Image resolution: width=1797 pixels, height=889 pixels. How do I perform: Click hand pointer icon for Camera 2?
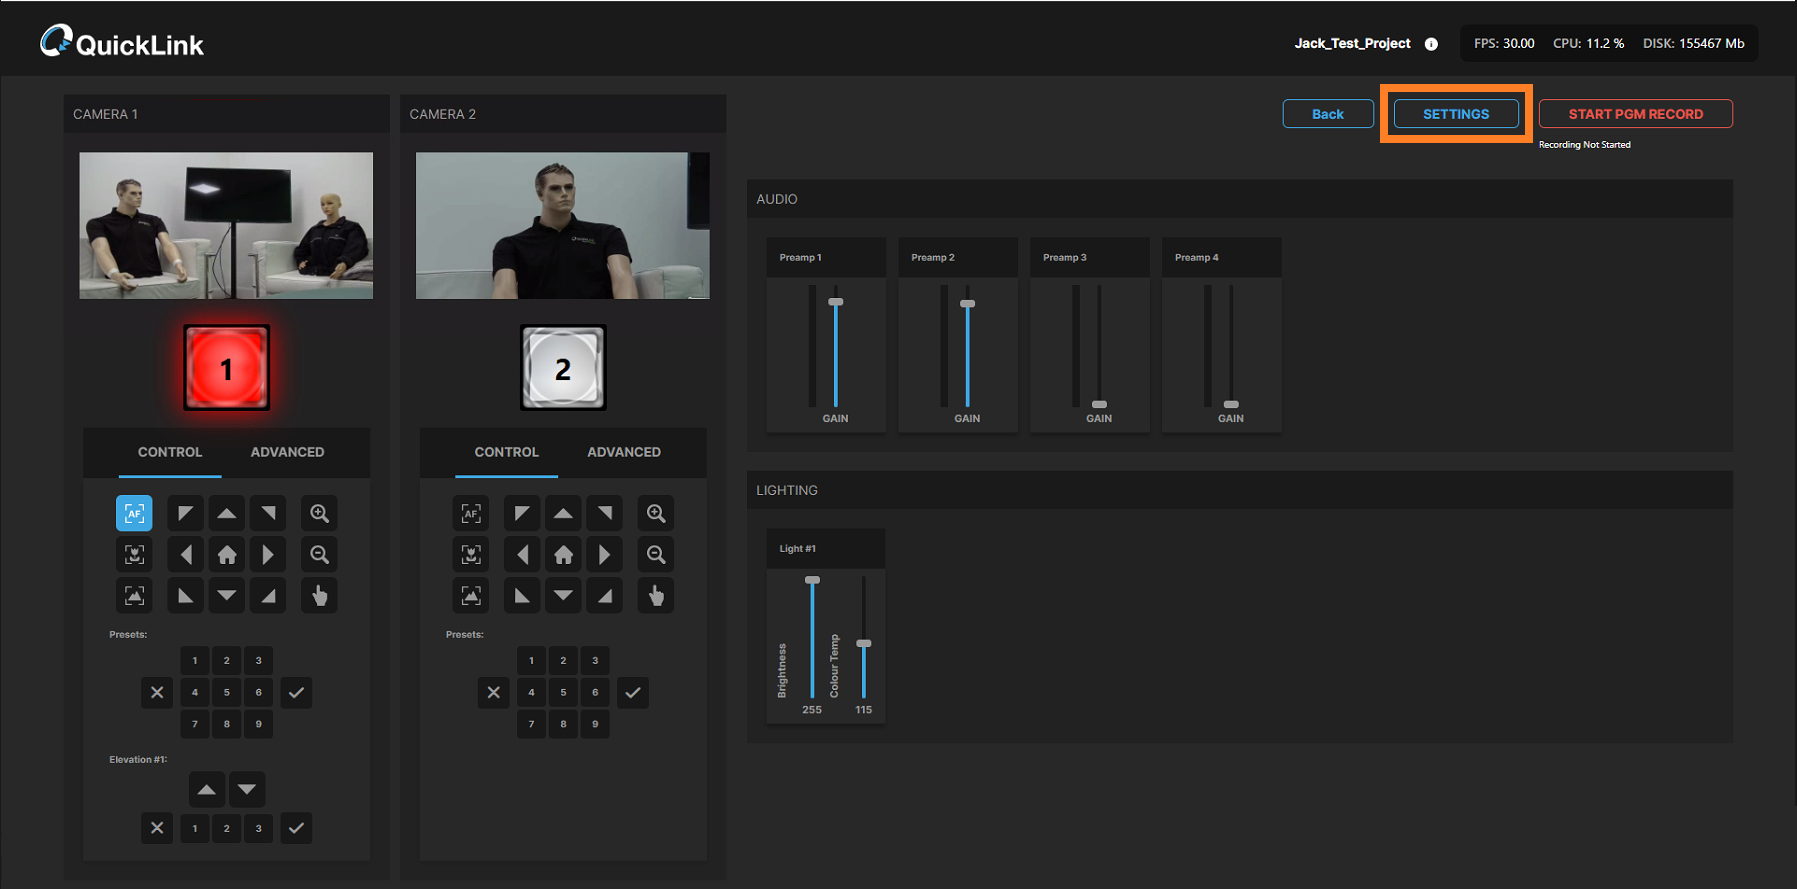click(x=656, y=595)
